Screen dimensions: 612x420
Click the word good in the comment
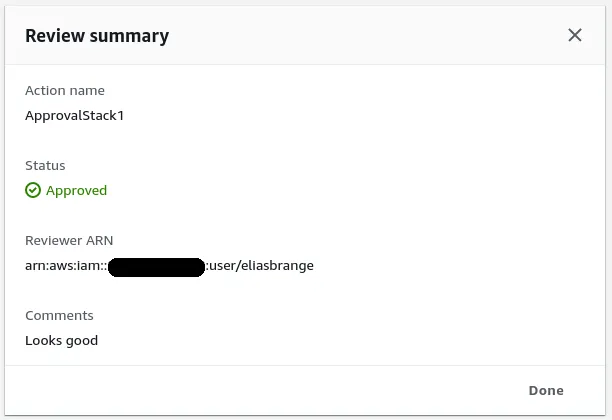pyautogui.click(x=82, y=340)
